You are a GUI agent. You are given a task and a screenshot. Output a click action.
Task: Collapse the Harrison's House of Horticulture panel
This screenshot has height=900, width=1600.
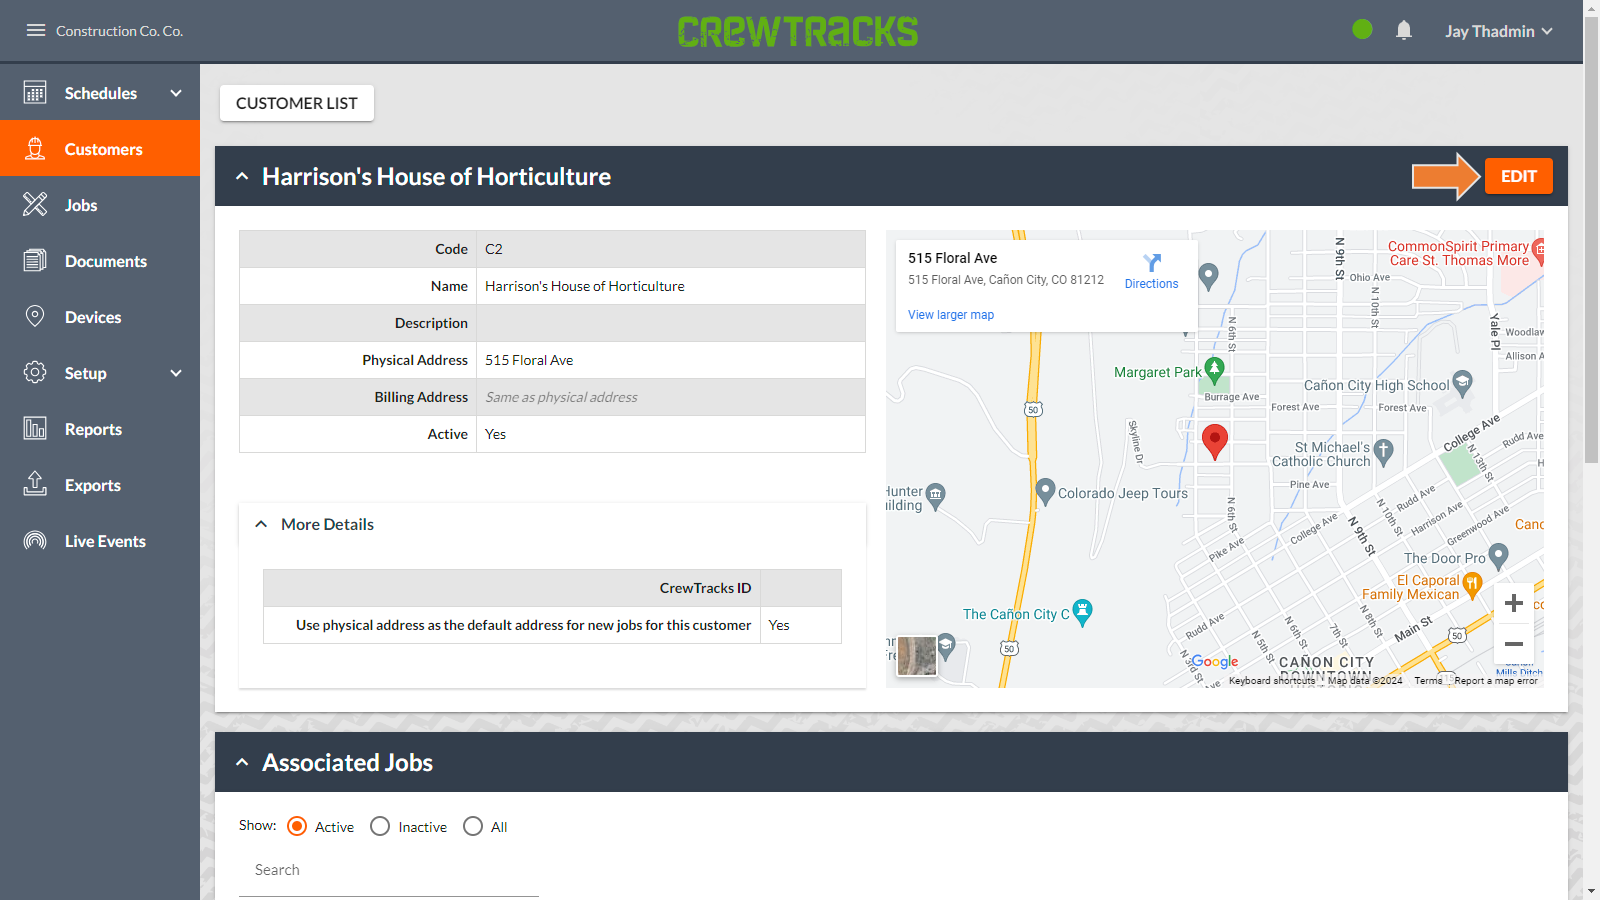242,176
